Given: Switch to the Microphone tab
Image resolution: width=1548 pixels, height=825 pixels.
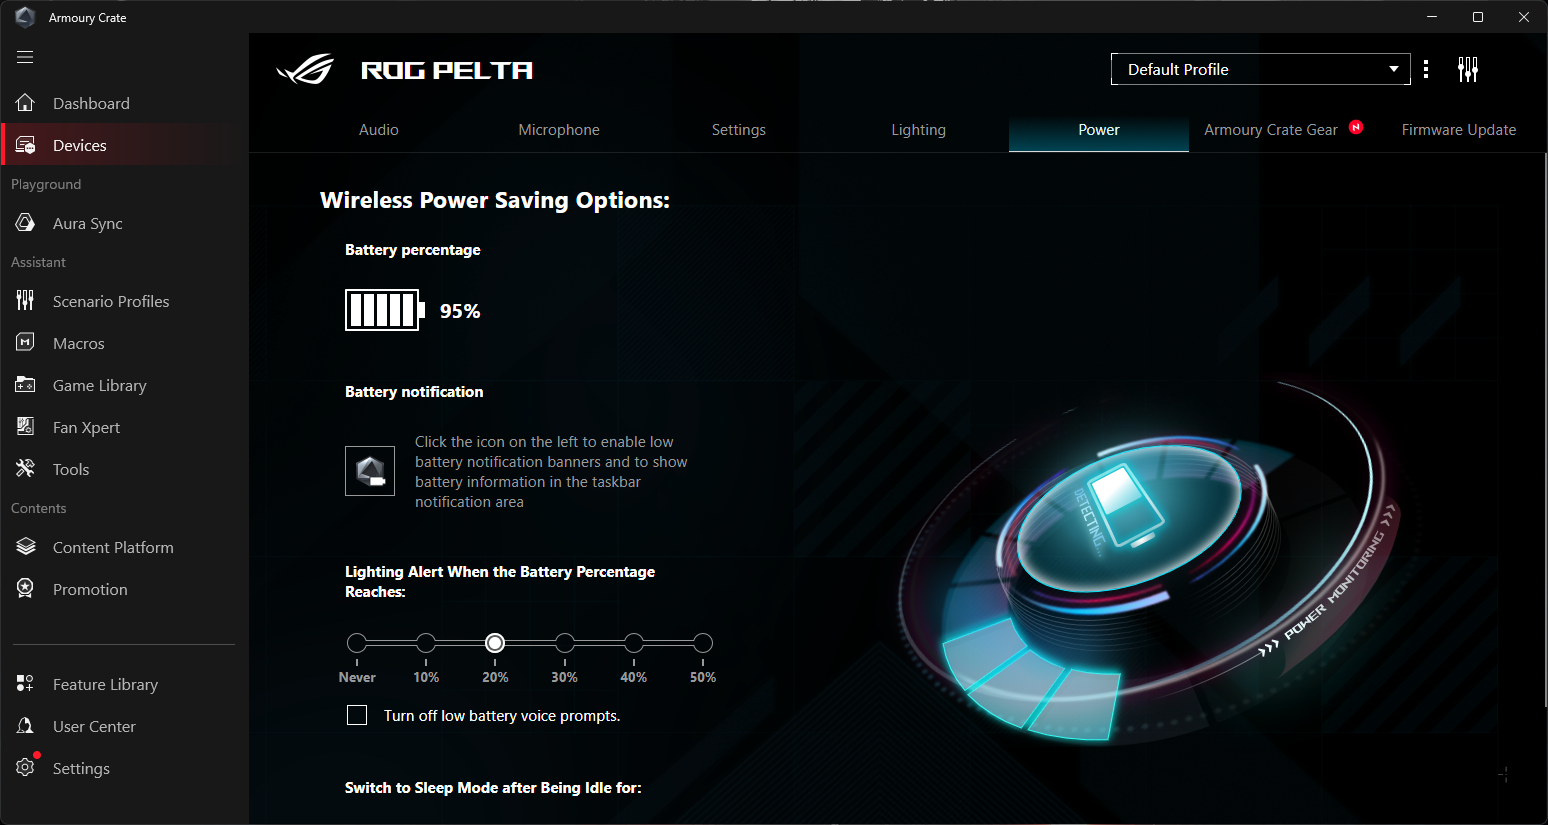Looking at the screenshot, I should tap(559, 130).
